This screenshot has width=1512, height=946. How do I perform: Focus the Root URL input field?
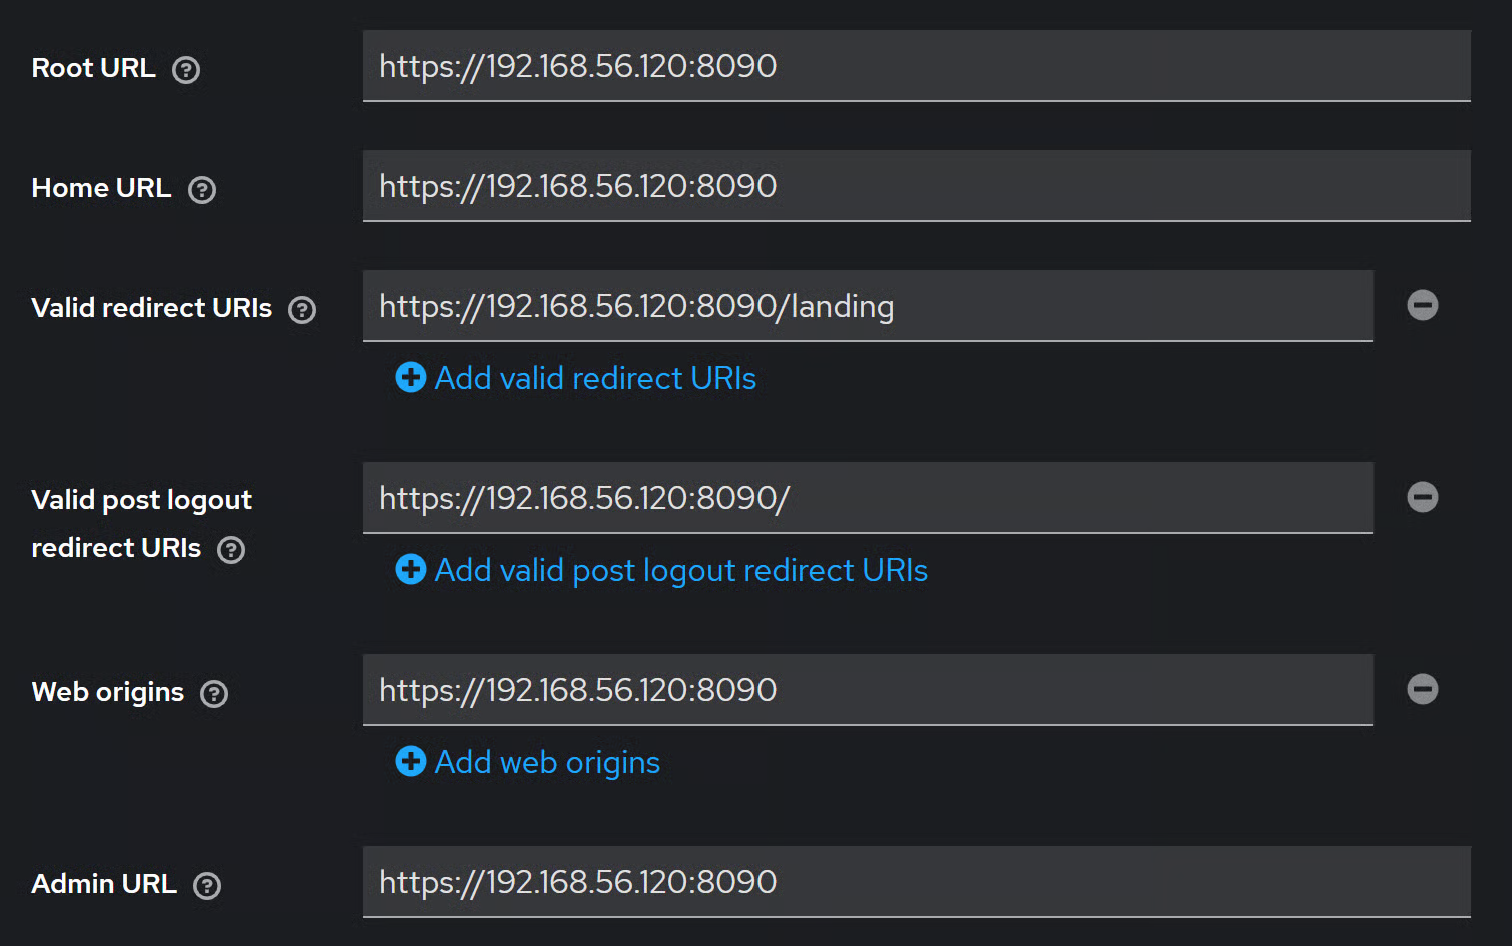[x=915, y=66]
